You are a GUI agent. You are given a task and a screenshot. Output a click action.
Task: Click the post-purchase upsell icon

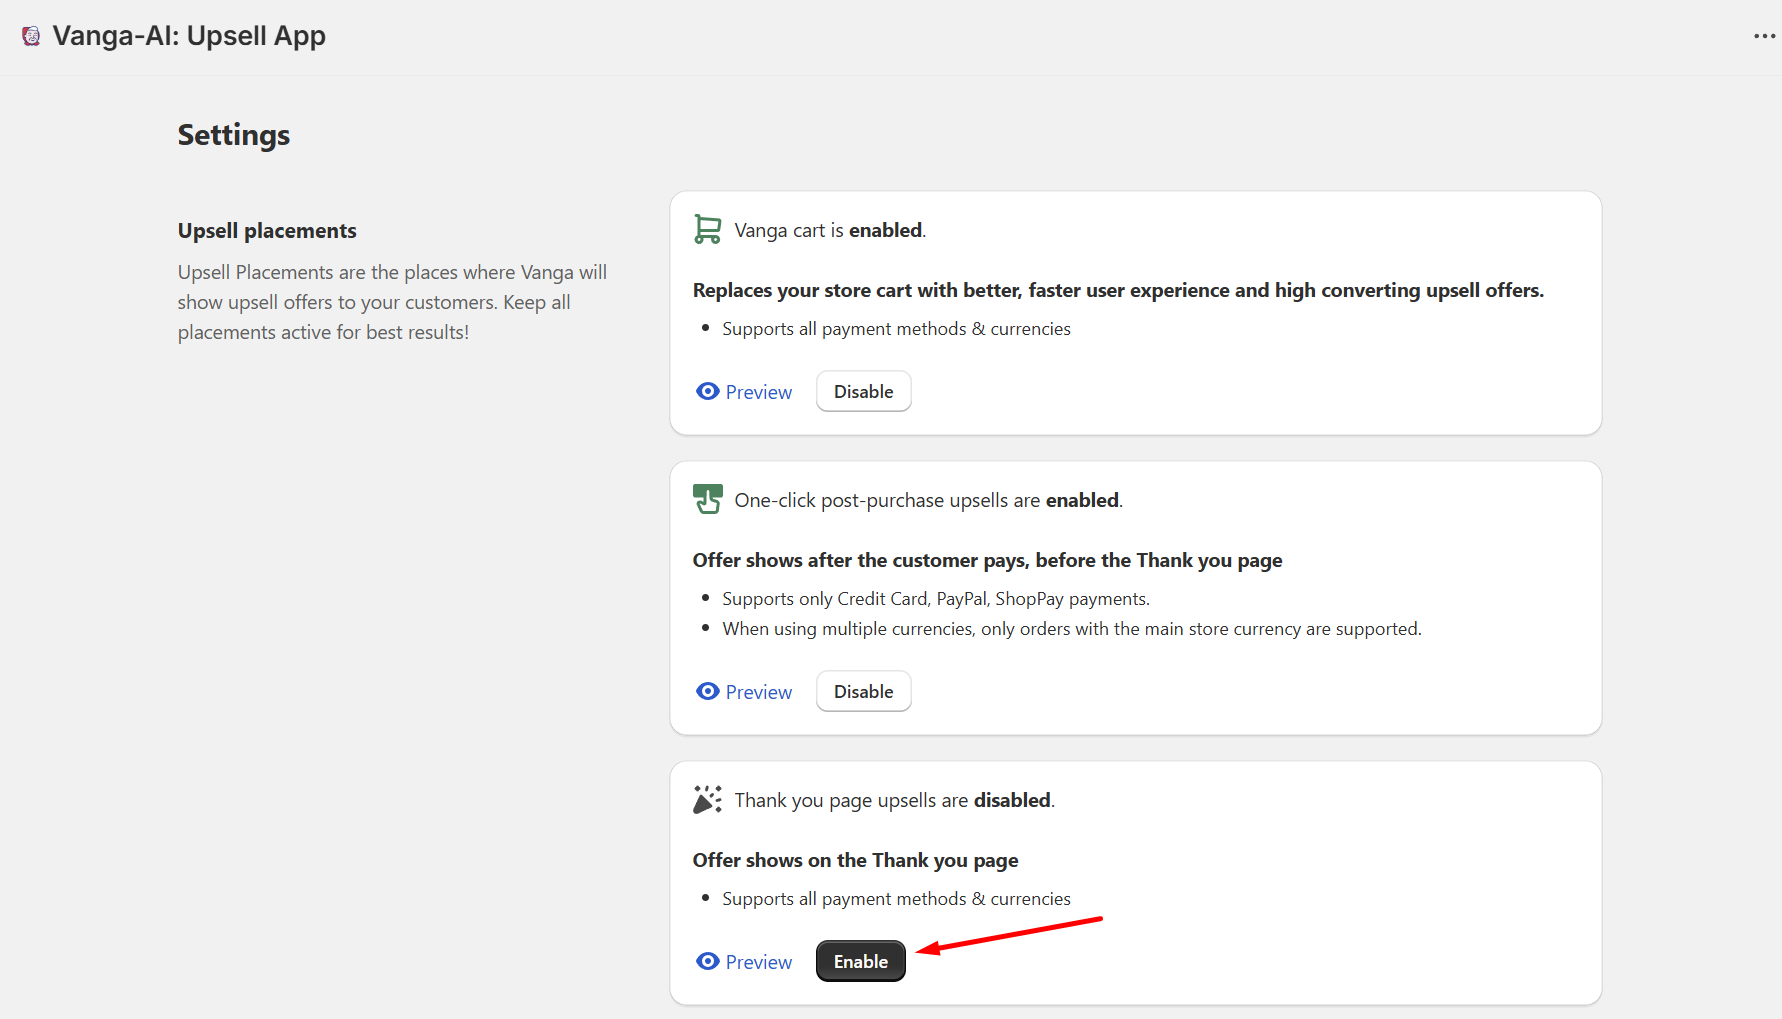[x=708, y=499]
